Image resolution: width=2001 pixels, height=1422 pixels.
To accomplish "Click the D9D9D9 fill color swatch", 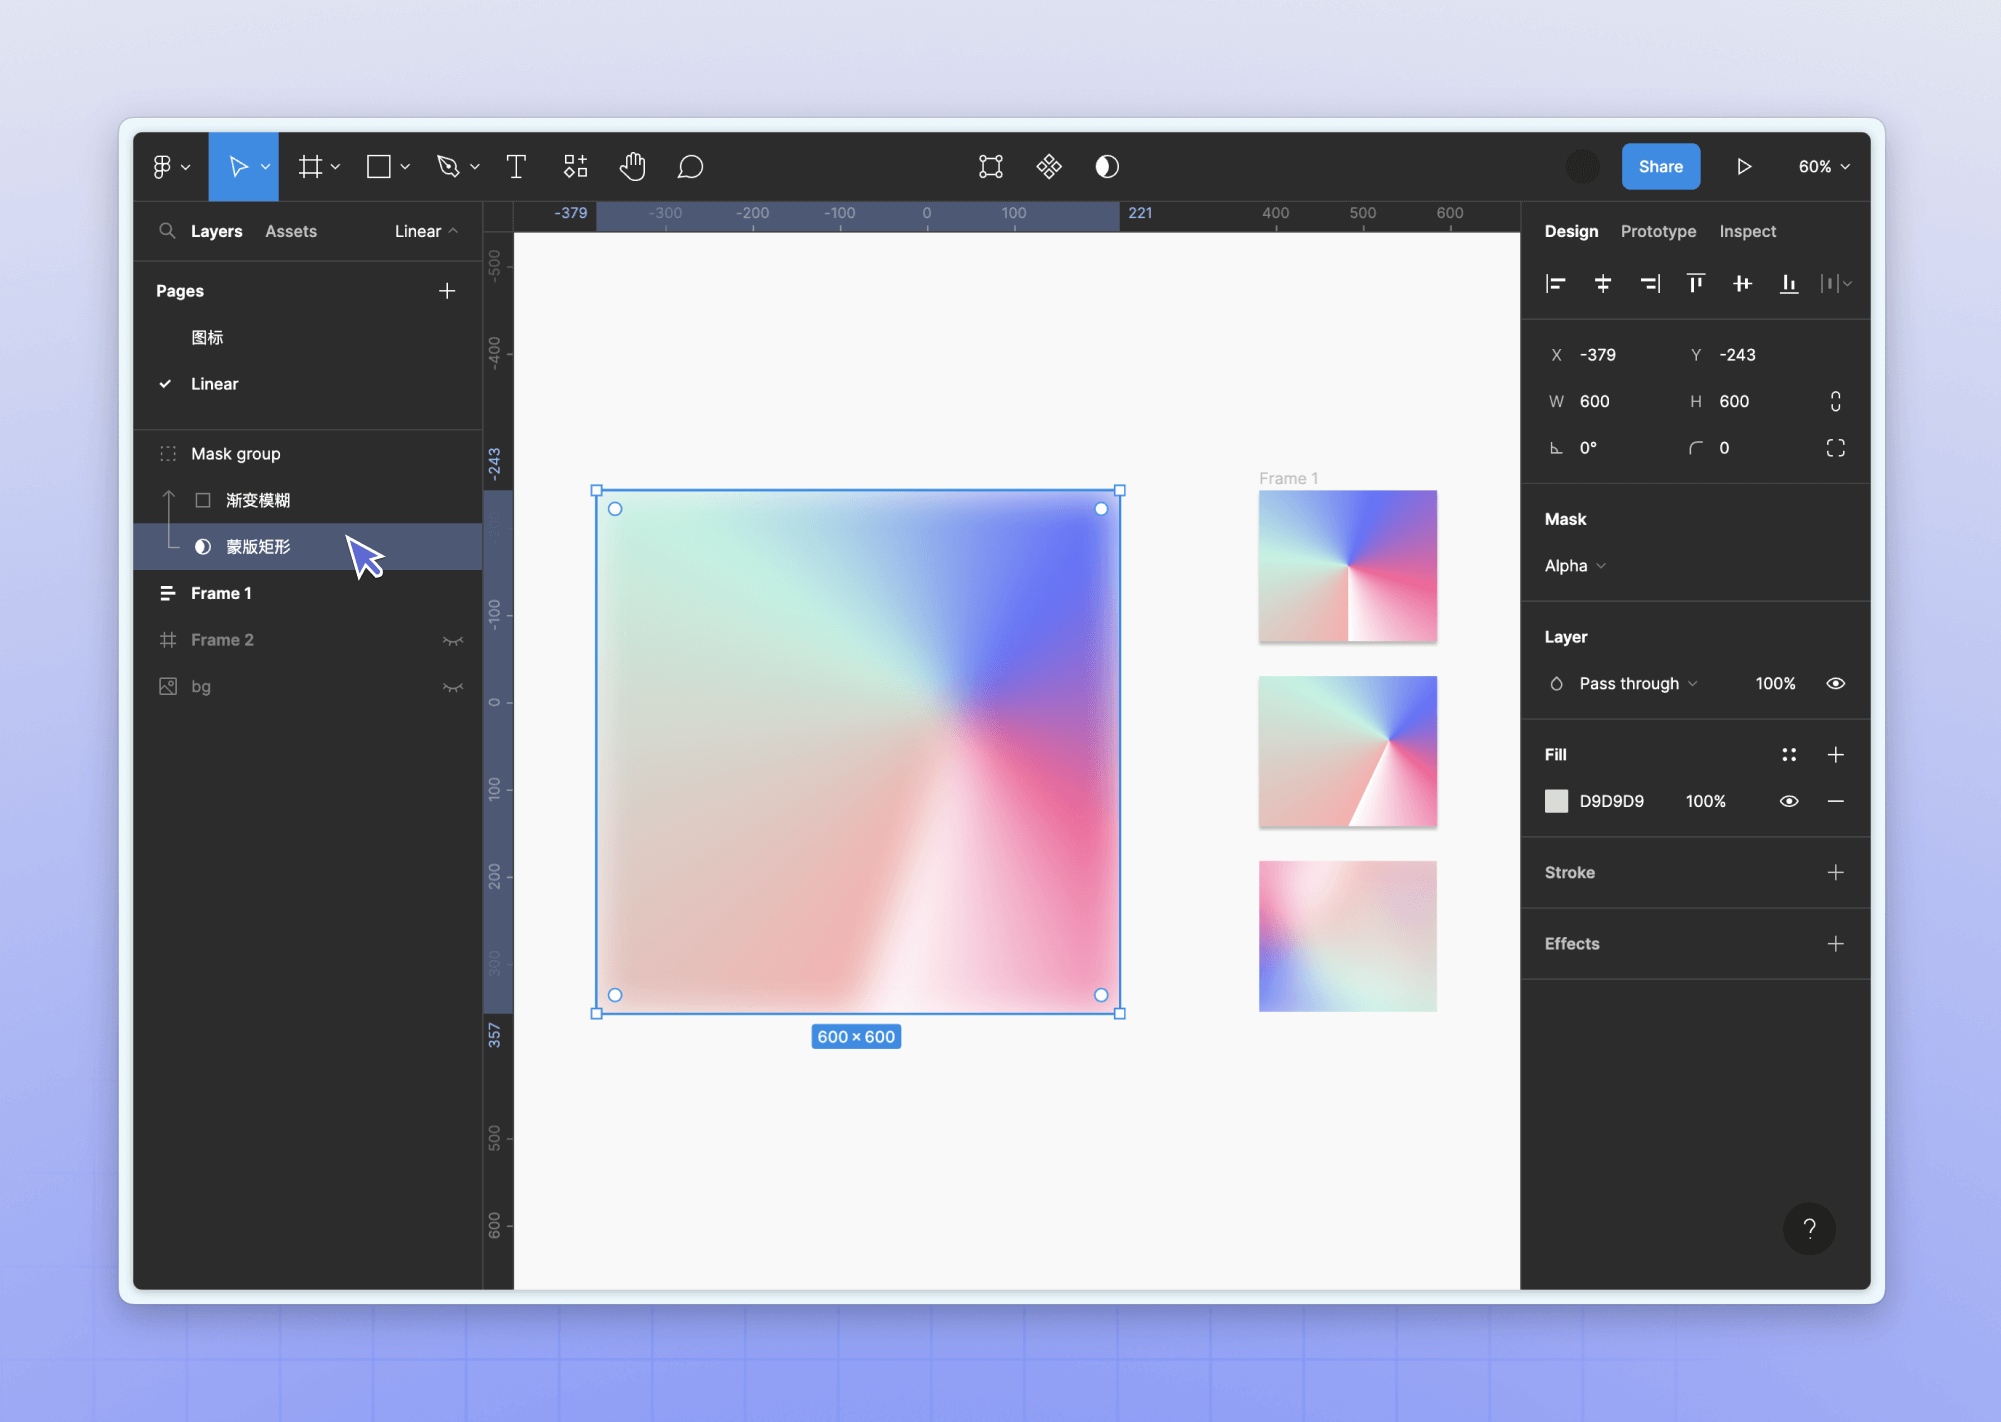I will click(x=1555, y=800).
